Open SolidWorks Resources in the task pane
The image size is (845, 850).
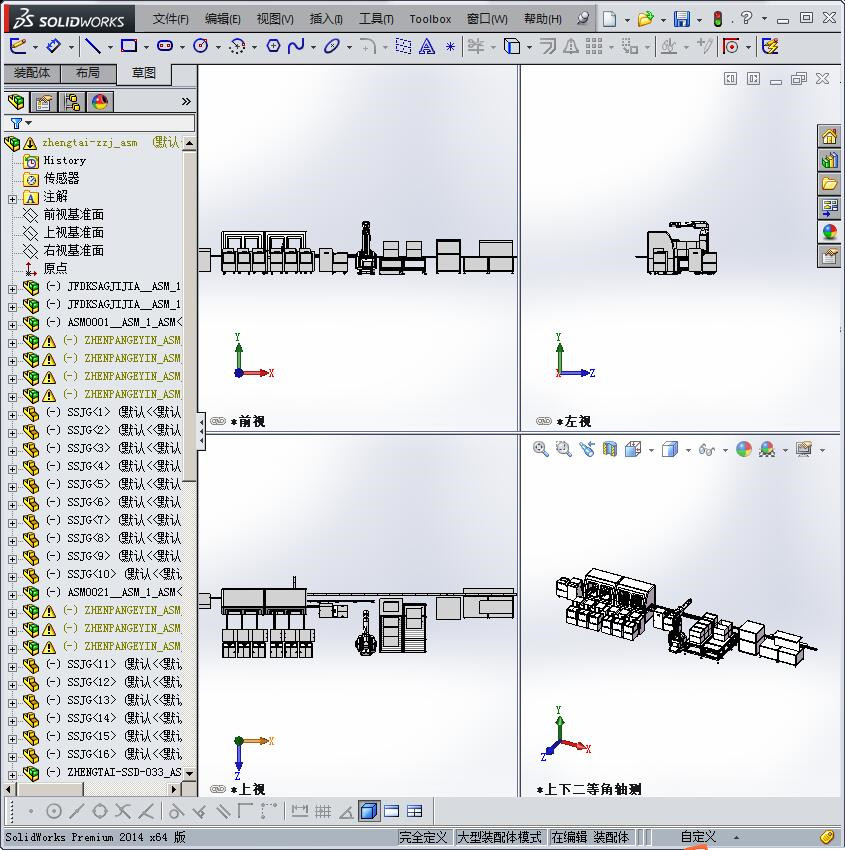pos(829,137)
